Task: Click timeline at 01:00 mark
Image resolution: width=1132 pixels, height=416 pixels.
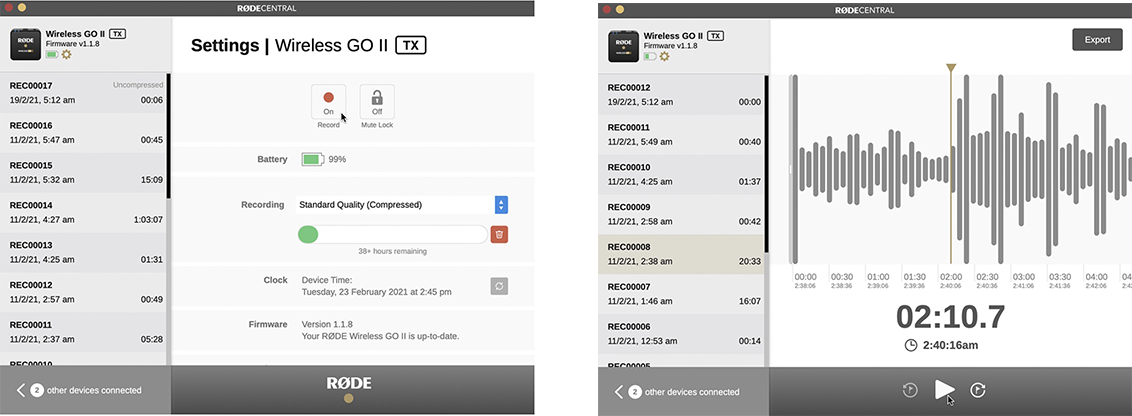Action: click(878, 277)
